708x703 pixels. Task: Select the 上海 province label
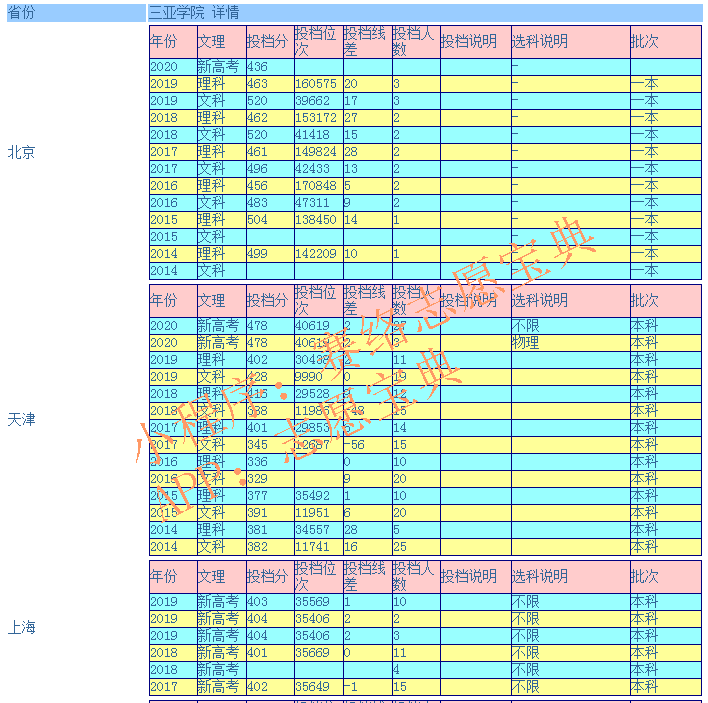pyautogui.click(x=21, y=627)
